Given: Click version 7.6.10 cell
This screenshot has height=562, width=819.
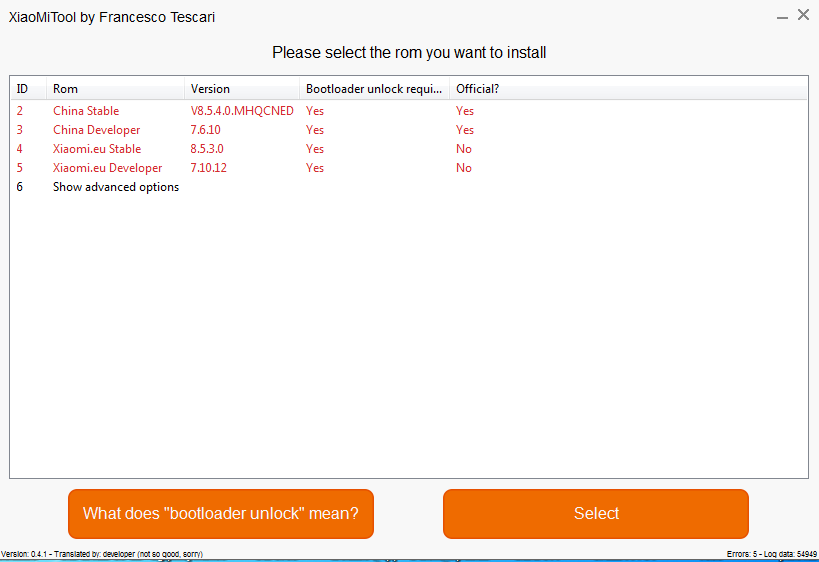Looking at the screenshot, I should pos(205,130).
